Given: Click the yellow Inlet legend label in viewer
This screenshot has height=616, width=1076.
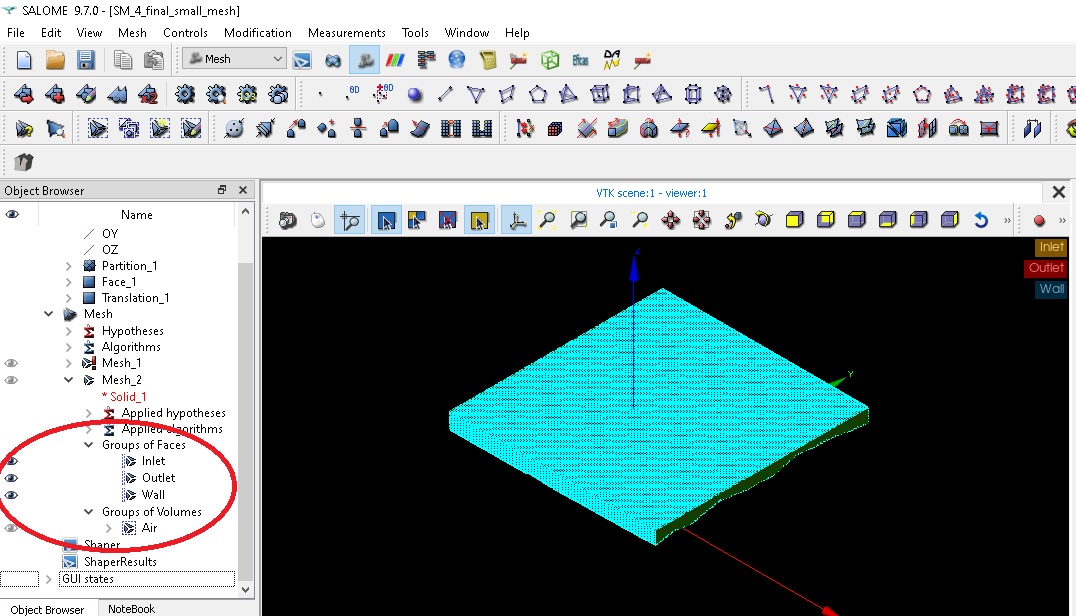Looking at the screenshot, I should point(1051,247).
